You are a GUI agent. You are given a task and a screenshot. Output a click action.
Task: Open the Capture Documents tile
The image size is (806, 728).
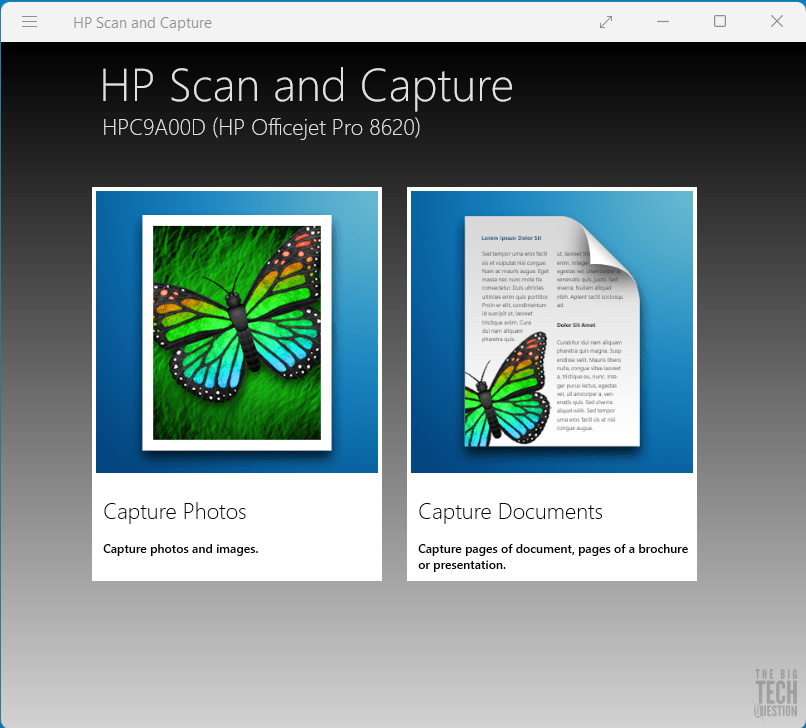551,383
